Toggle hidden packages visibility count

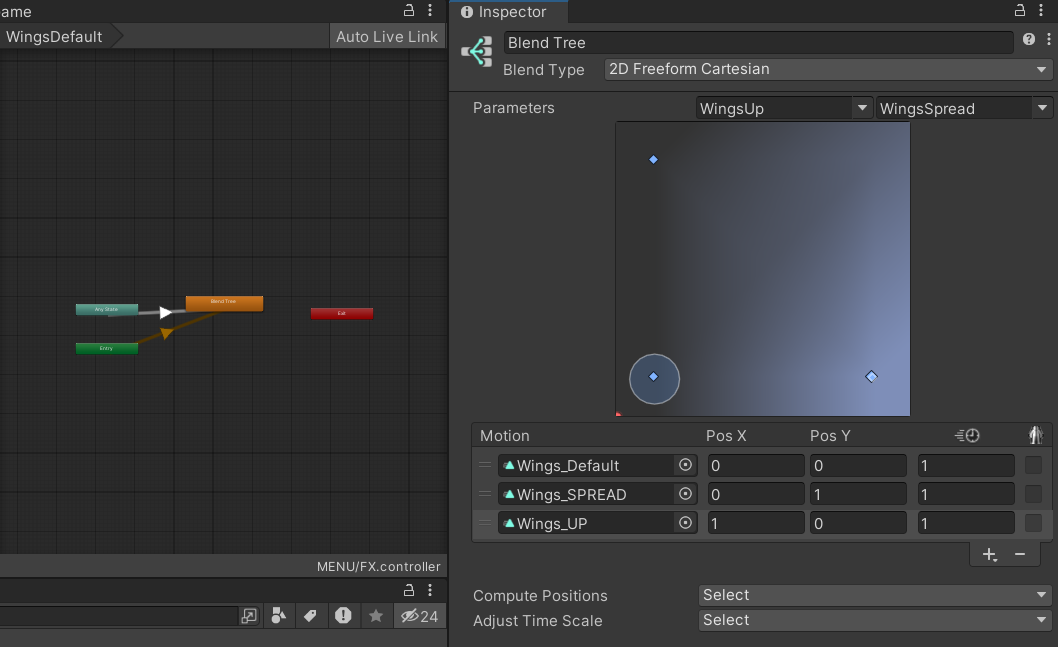pyautogui.click(x=419, y=616)
